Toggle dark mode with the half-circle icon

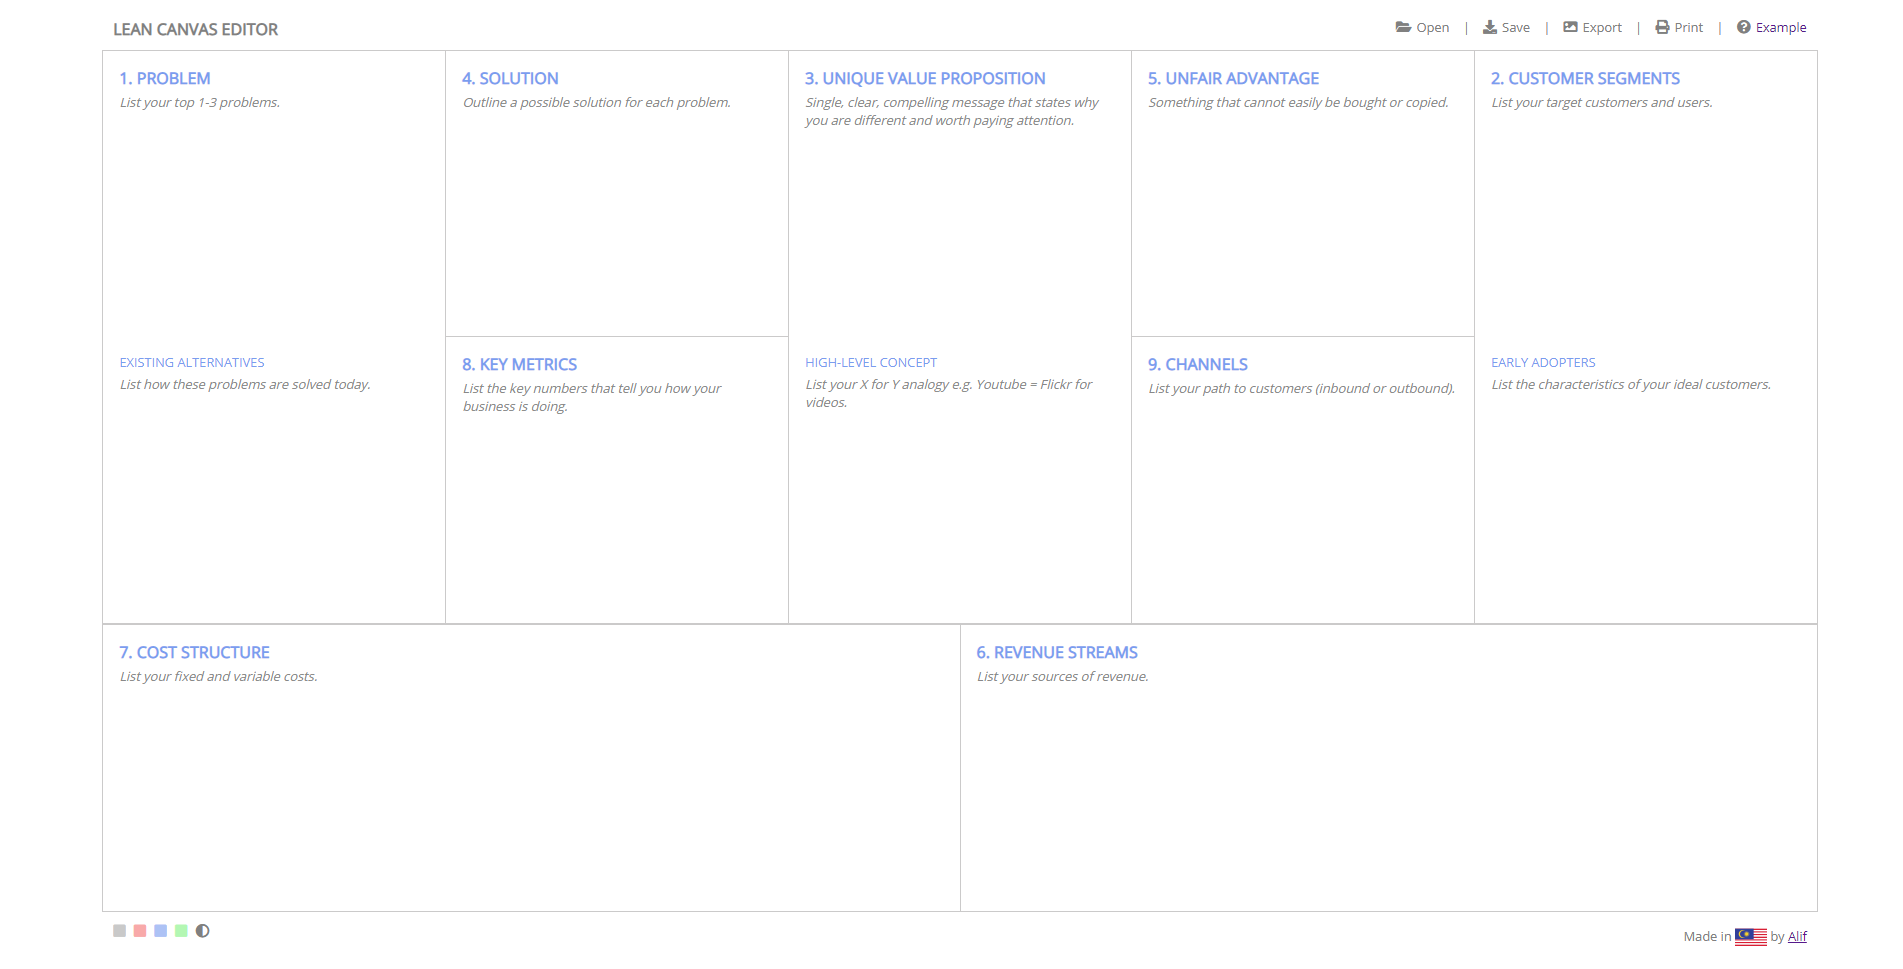(x=204, y=931)
